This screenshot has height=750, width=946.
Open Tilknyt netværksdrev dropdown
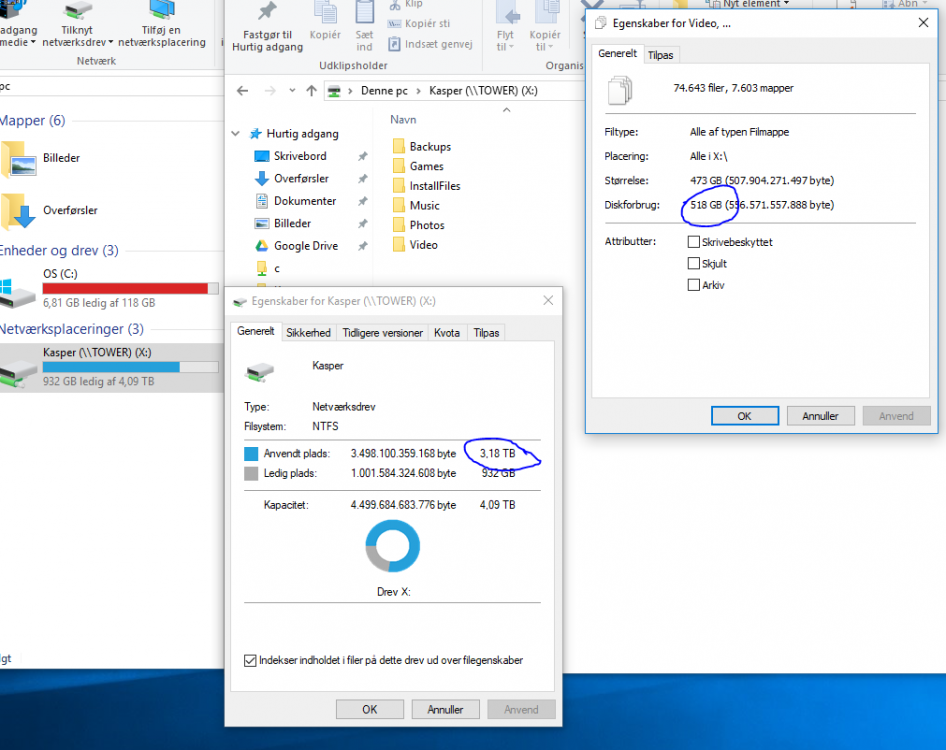click(77, 36)
